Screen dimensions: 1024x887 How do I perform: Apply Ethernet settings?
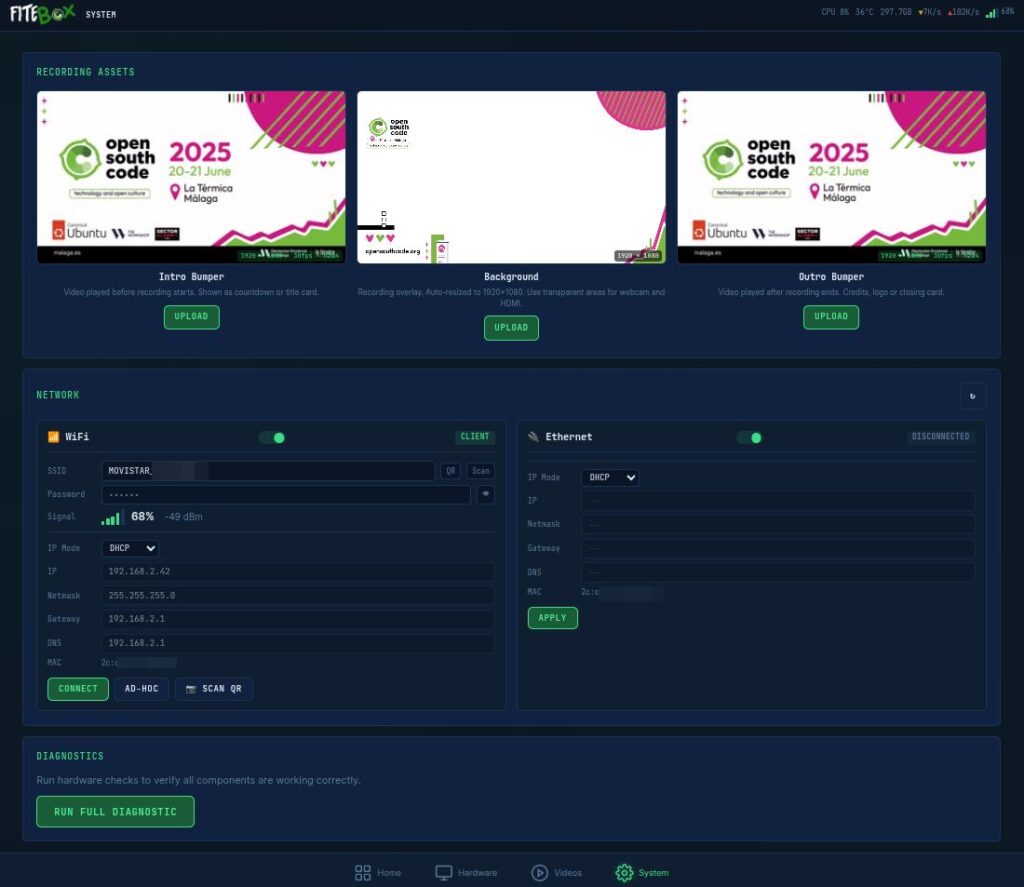coord(552,618)
